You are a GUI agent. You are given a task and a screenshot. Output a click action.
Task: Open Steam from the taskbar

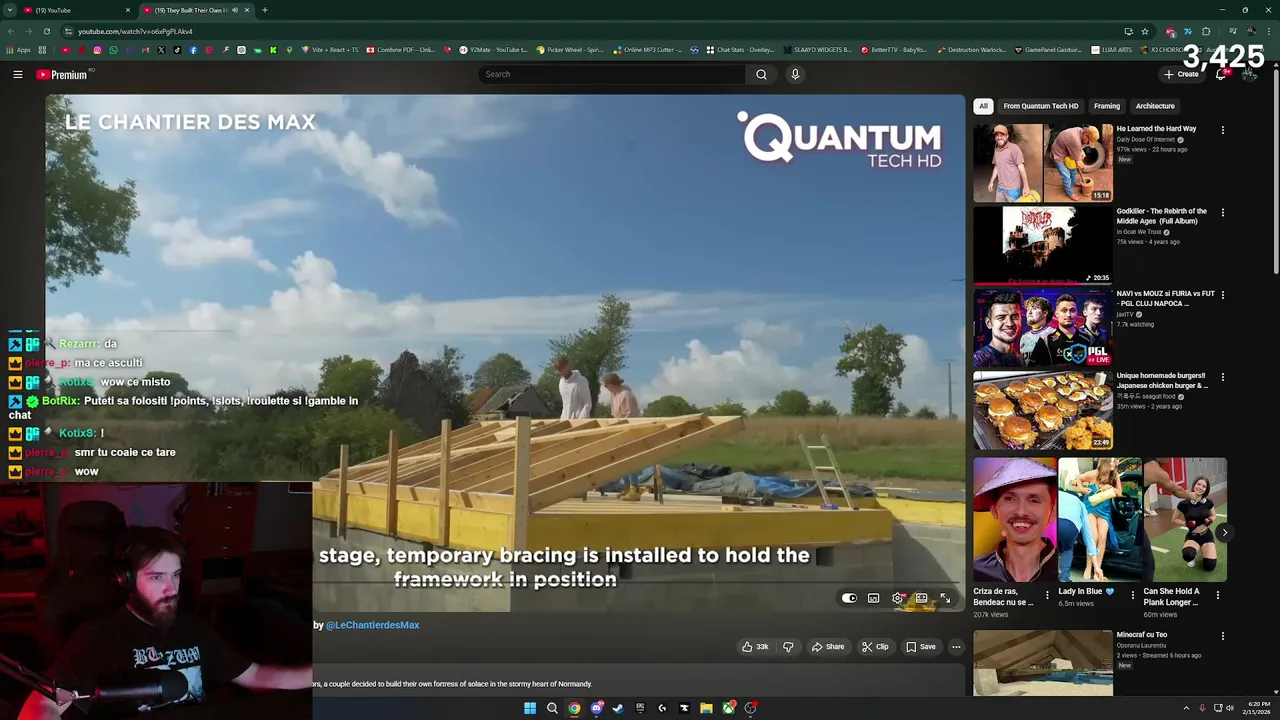point(618,708)
